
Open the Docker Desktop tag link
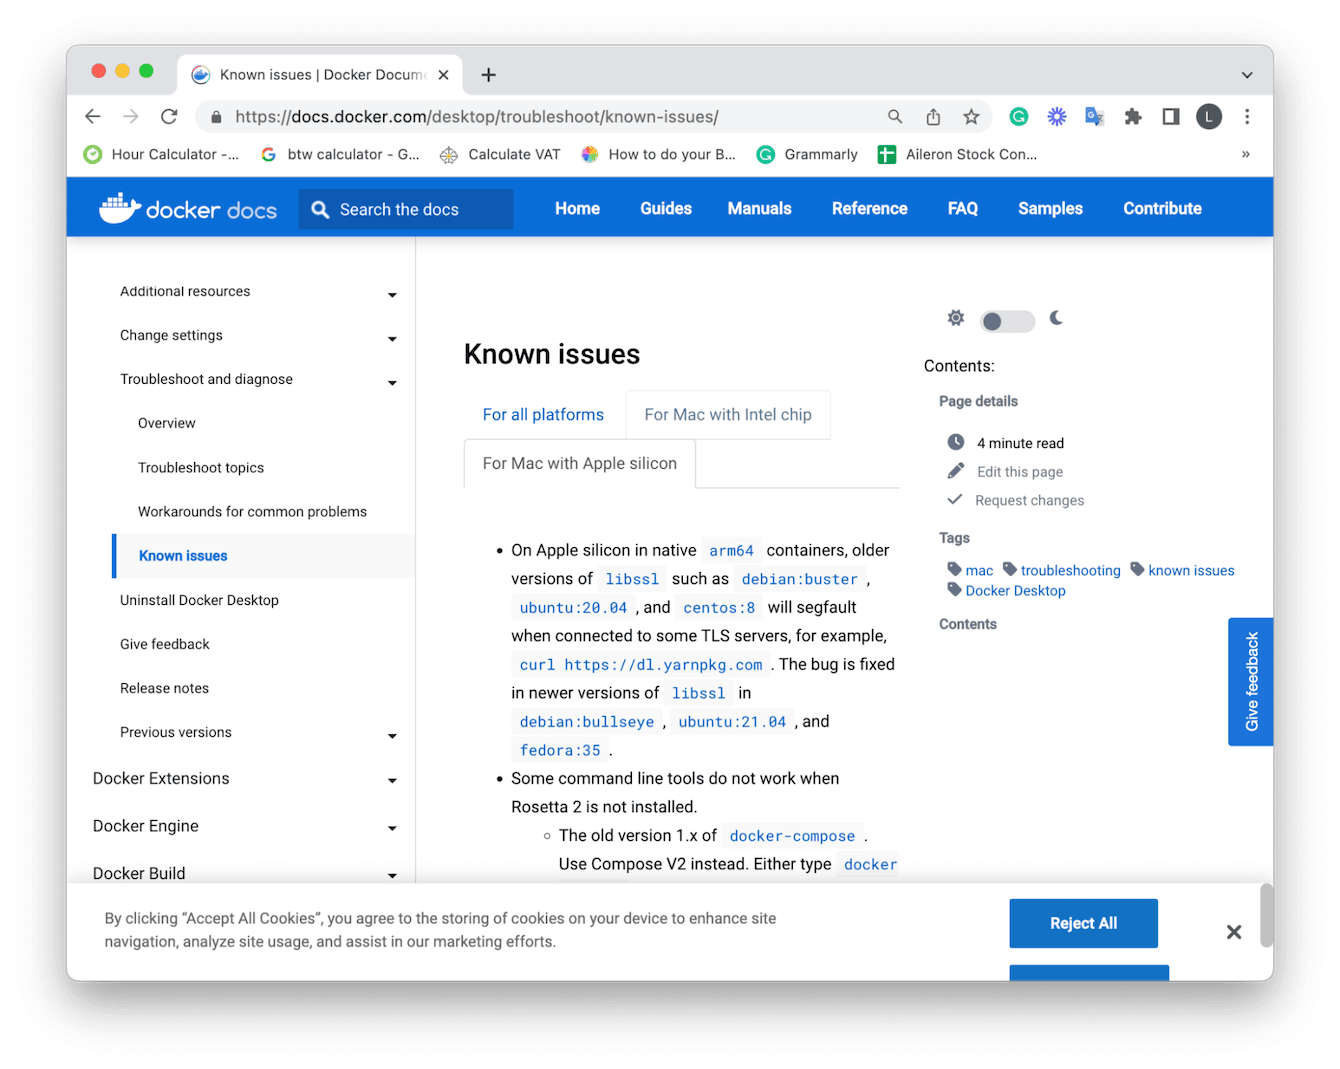pyautogui.click(x=1016, y=590)
